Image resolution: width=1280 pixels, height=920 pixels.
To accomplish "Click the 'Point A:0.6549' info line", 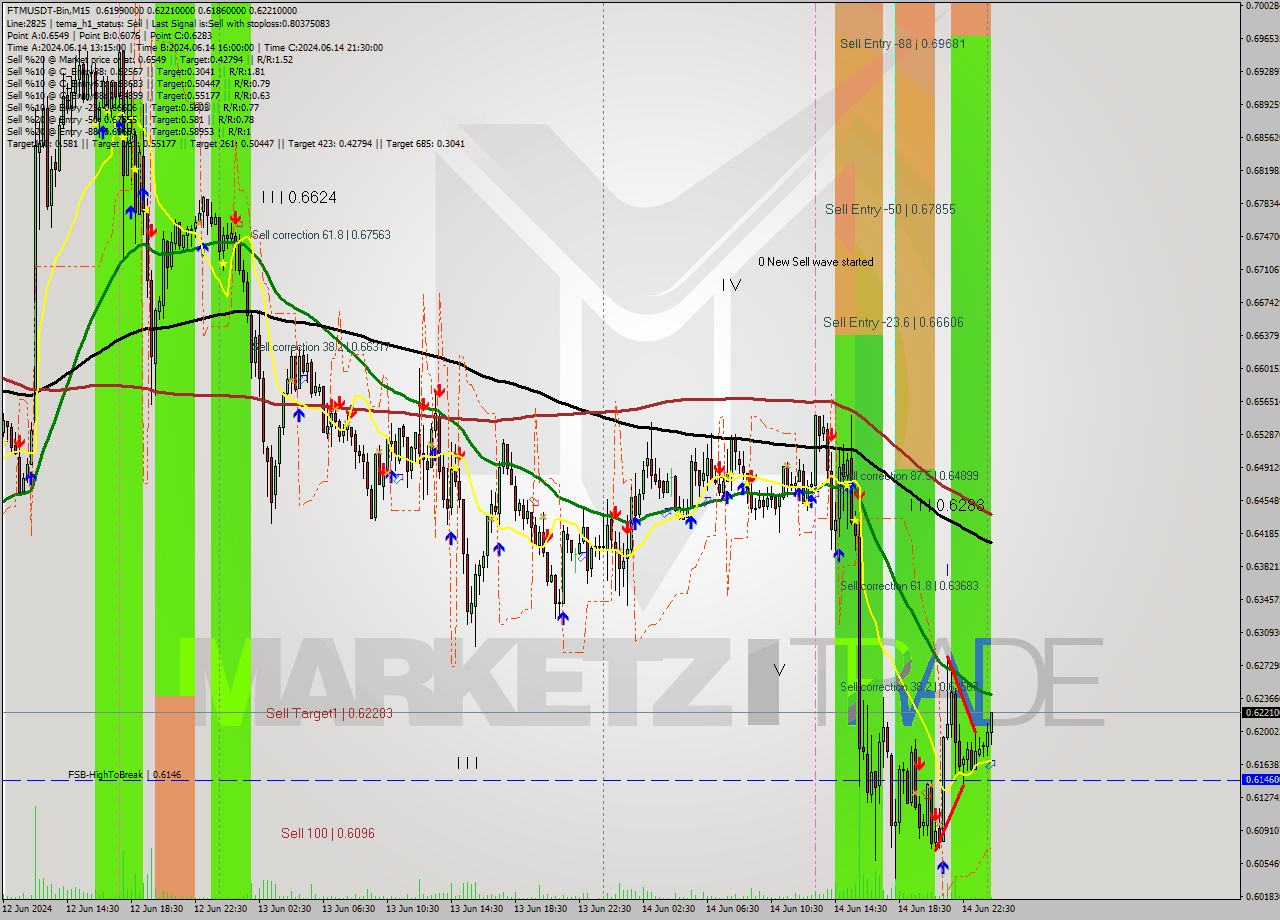I will point(109,35).
